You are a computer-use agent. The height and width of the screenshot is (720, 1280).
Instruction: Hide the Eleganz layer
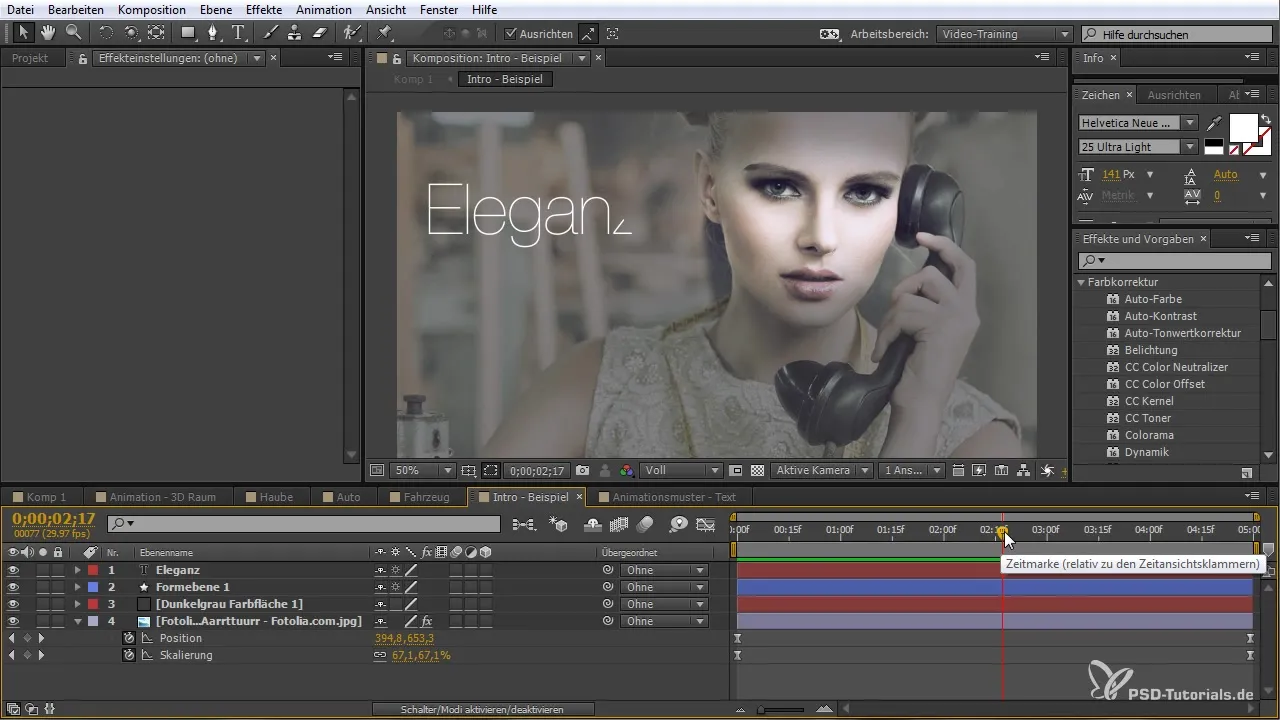tap(13, 570)
